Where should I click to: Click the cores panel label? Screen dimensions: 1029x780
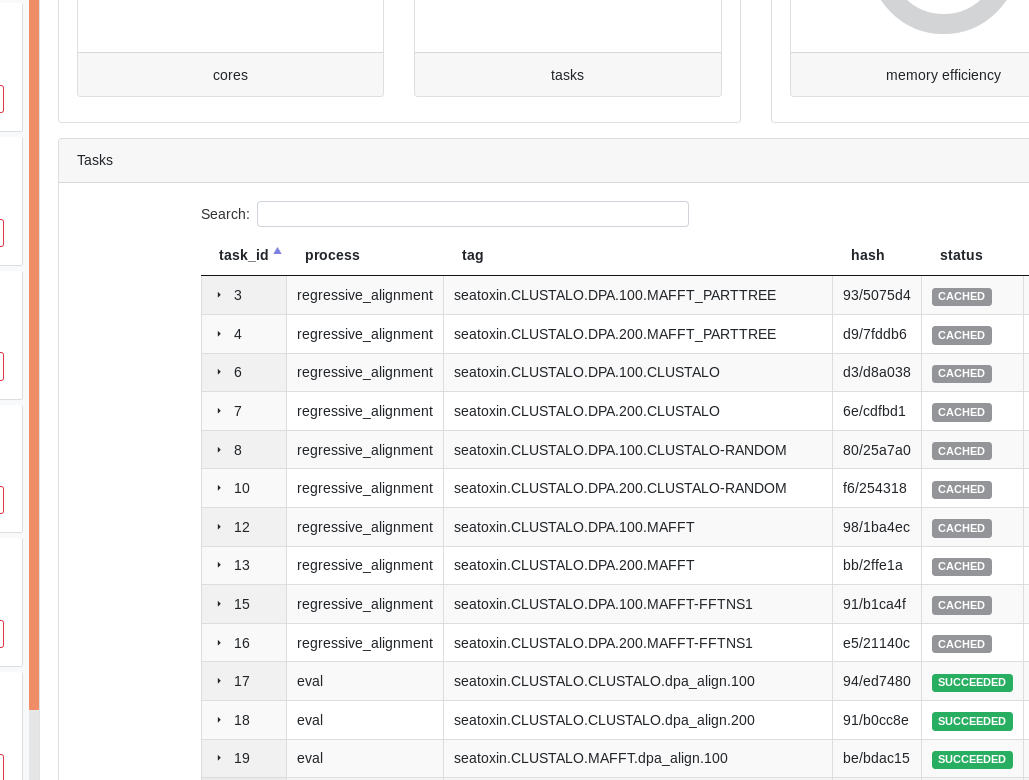click(230, 75)
